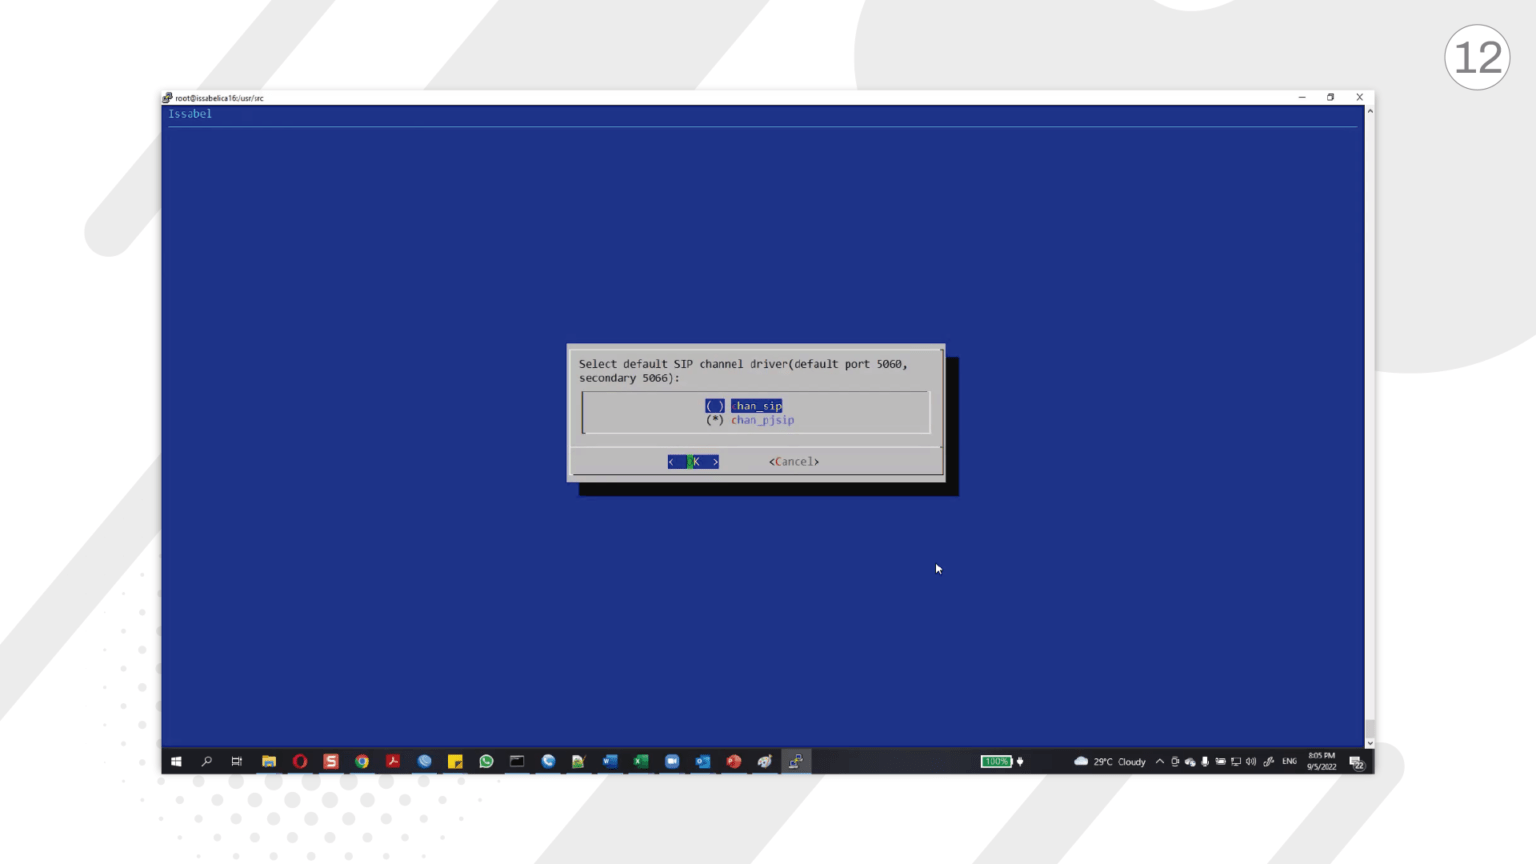
Task: Open Google Chrome from taskbar
Action: (x=362, y=762)
